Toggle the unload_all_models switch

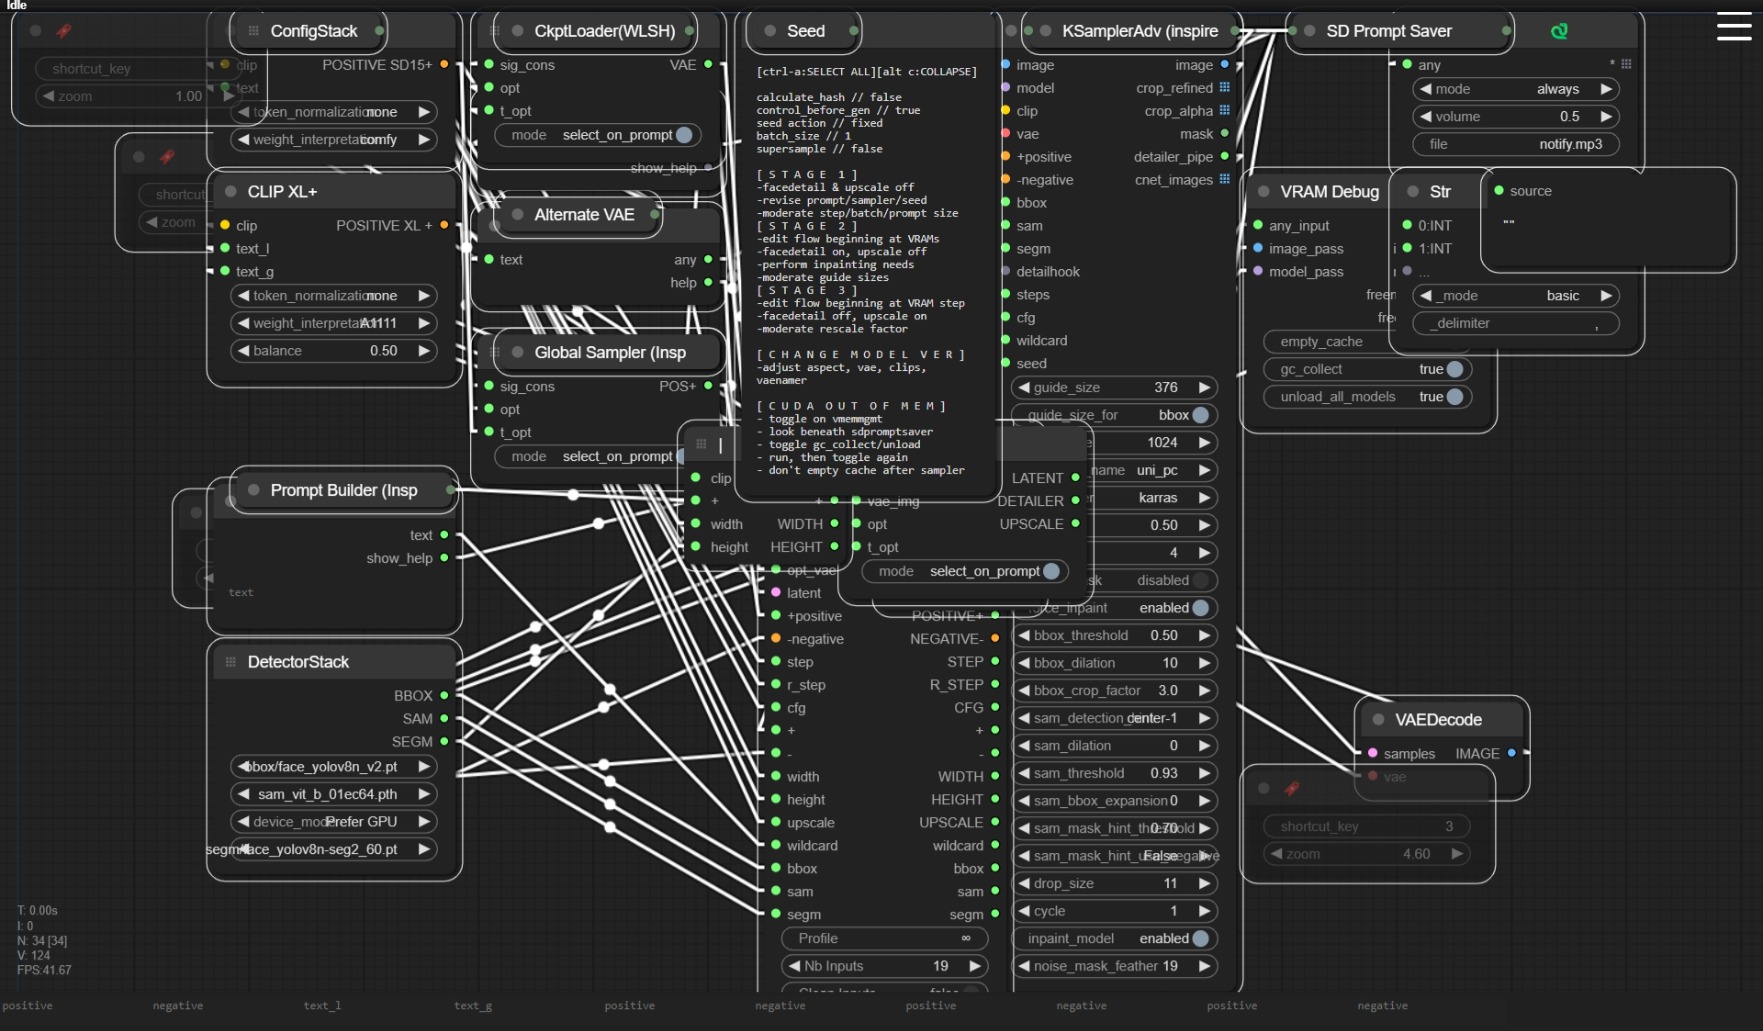click(x=1454, y=397)
